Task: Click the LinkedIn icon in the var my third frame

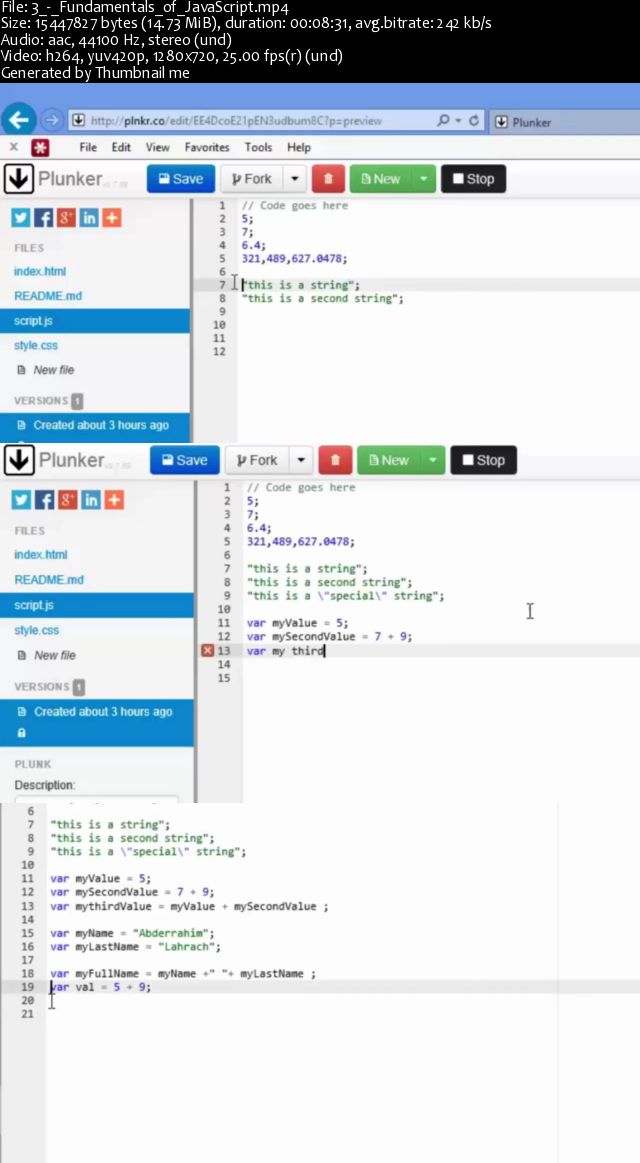Action: (x=90, y=500)
